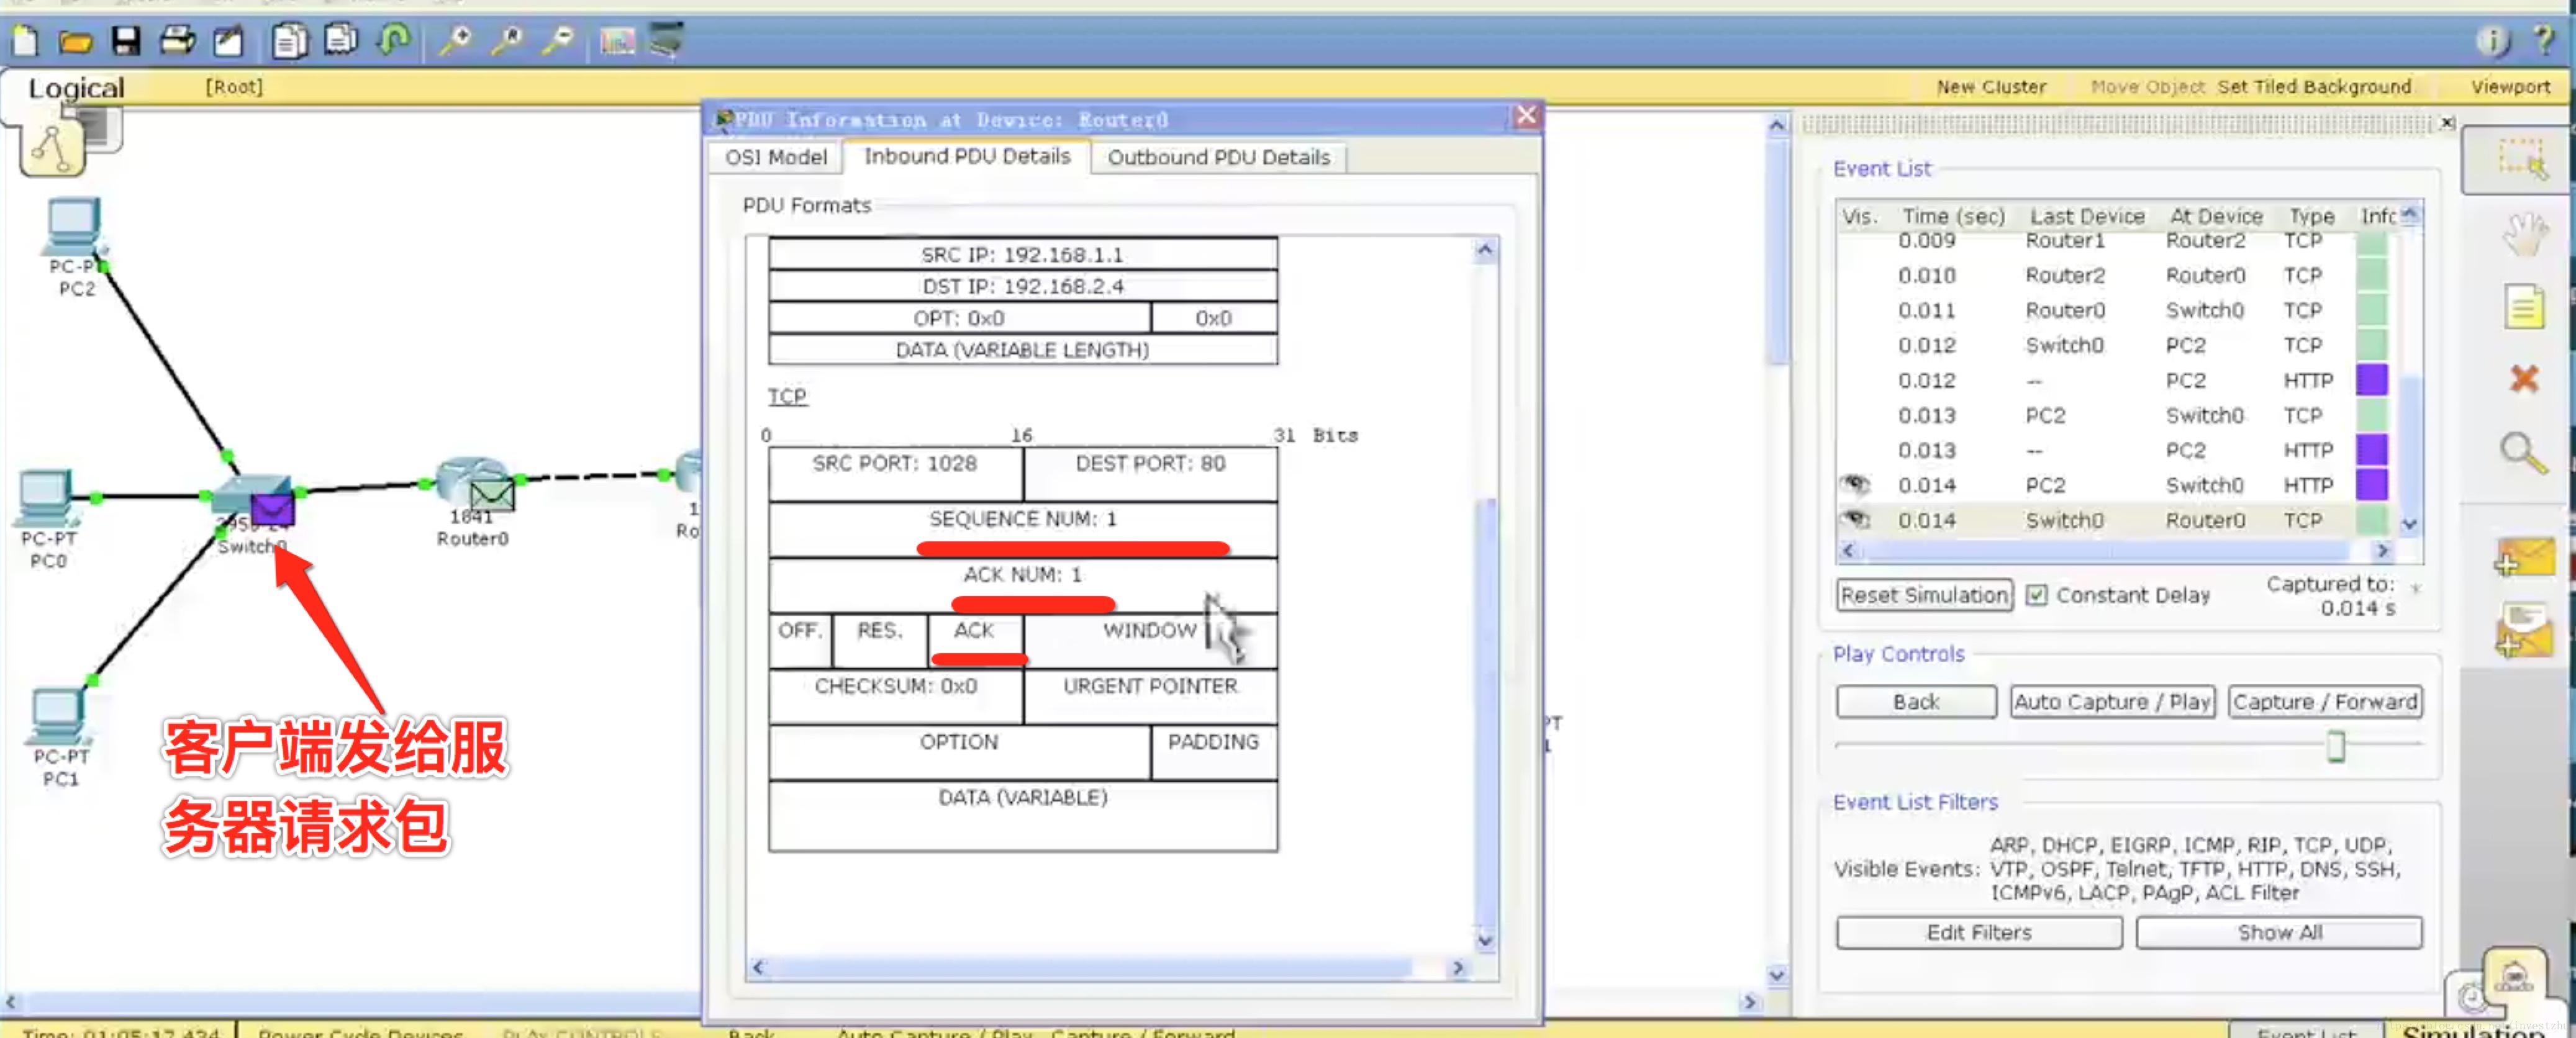The image size is (2576, 1038).
Task: Open the Logical workspace tab
Action: click(76, 88)
